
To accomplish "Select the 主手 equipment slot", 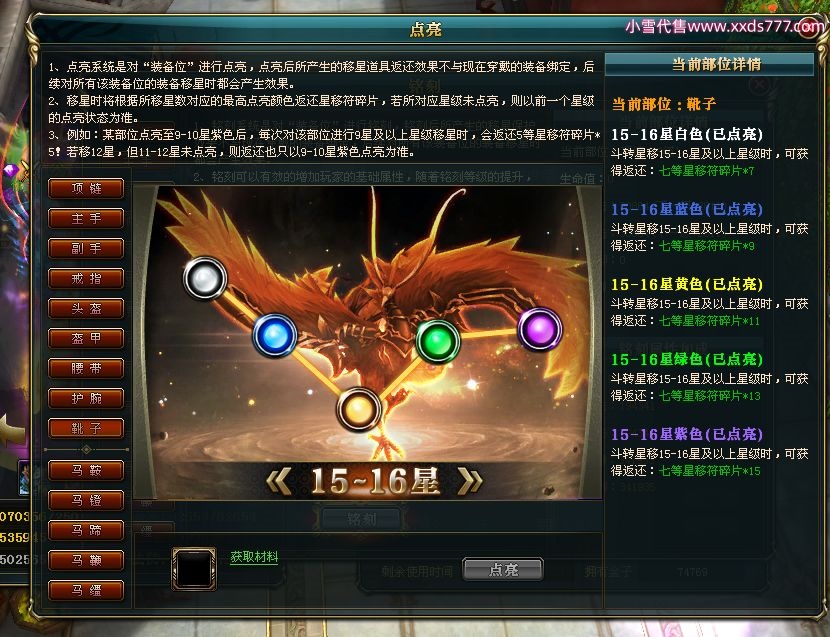I will pyautogui.click(x=86, y=218).
